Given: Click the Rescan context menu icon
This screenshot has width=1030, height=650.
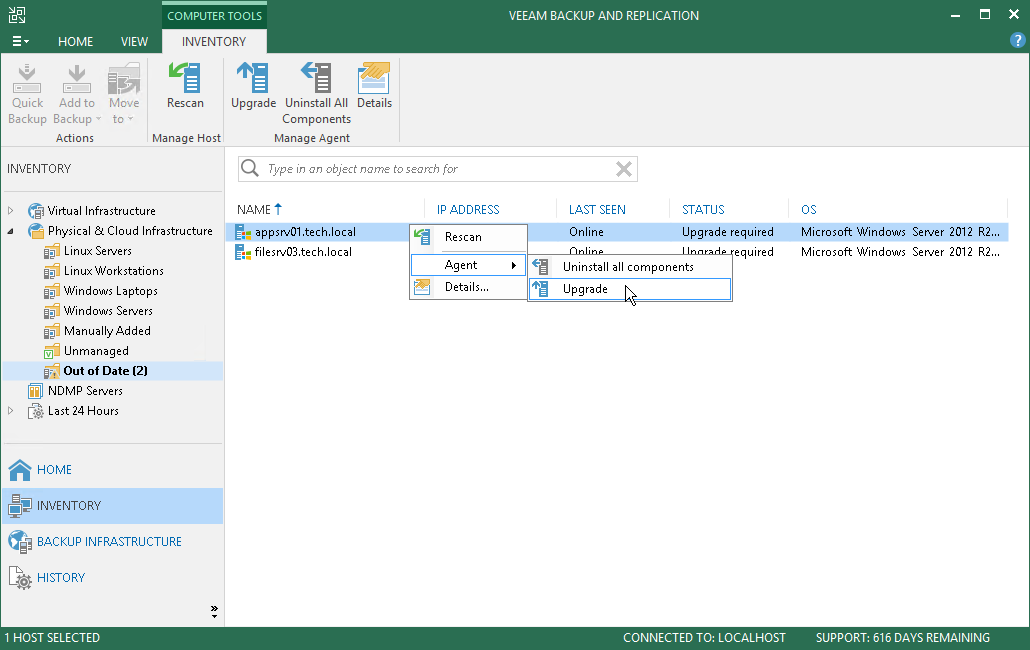Looking at the screenshot, I should [422, 237].
